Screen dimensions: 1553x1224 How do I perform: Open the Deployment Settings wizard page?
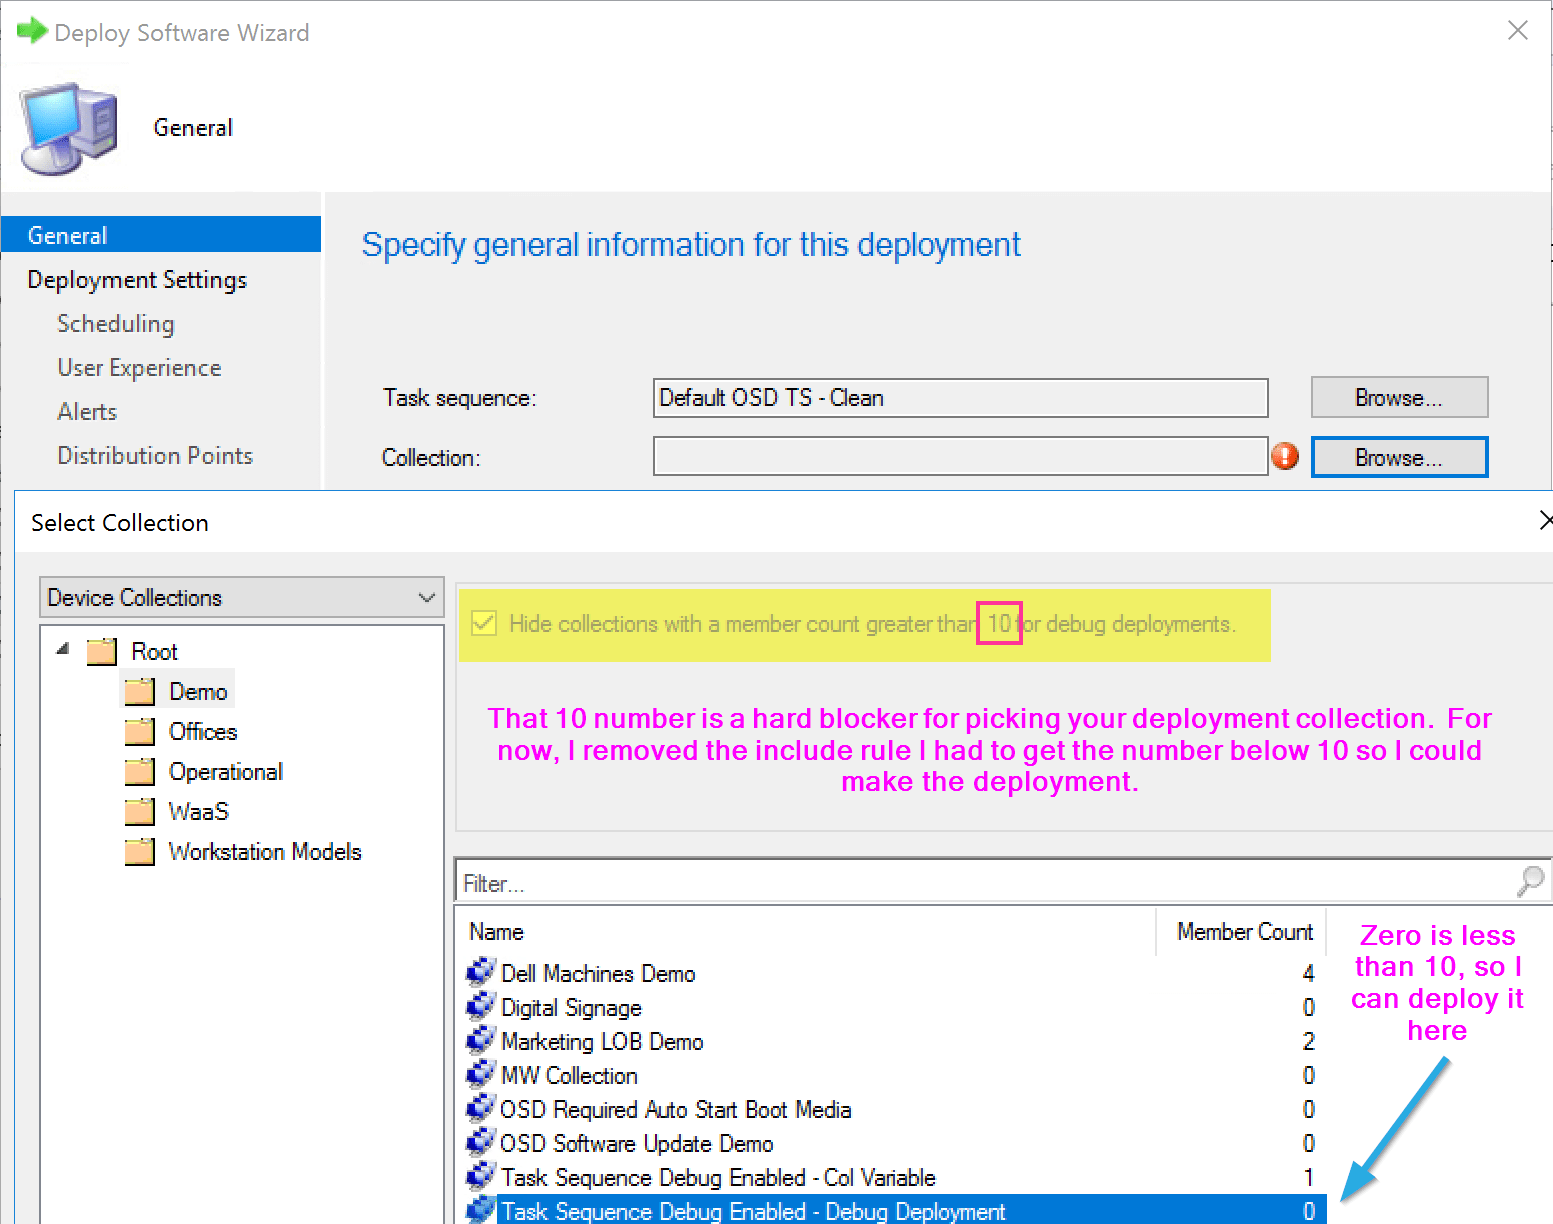(x=137, y=280)
